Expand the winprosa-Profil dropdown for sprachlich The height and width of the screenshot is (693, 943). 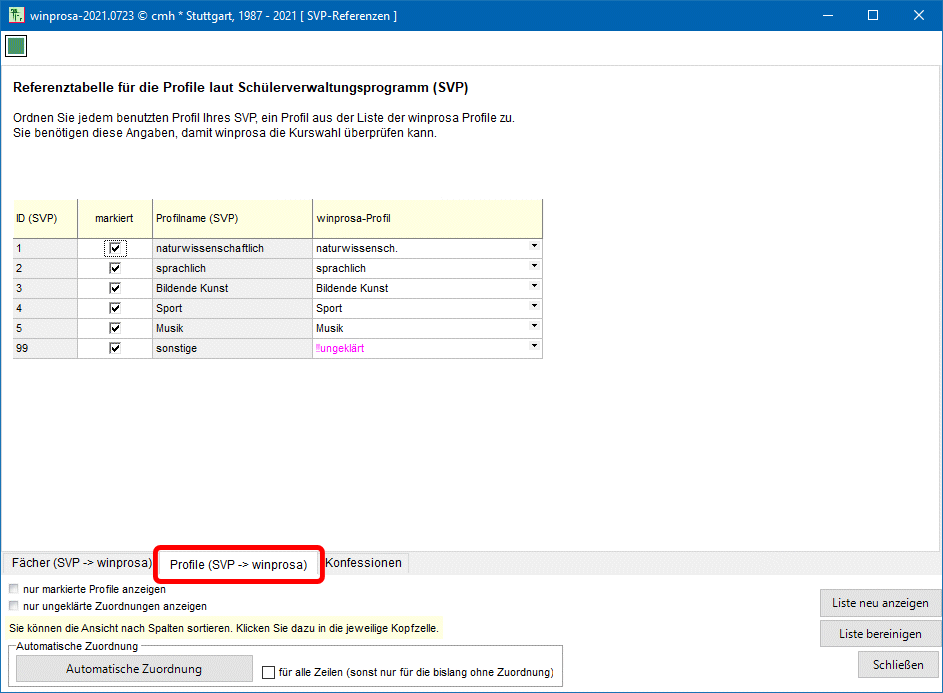[x=534, y=266]
